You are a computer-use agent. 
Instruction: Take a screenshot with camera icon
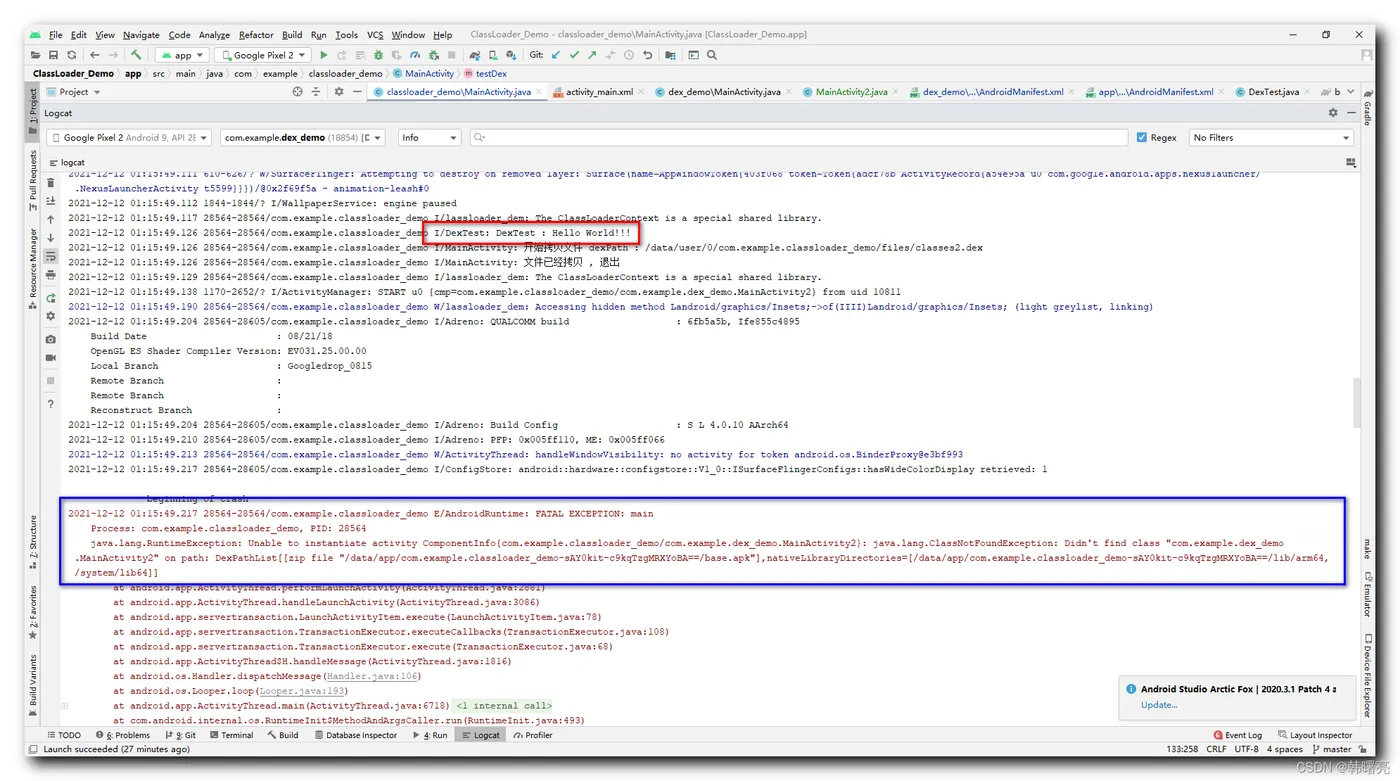[x=51, y=339]
